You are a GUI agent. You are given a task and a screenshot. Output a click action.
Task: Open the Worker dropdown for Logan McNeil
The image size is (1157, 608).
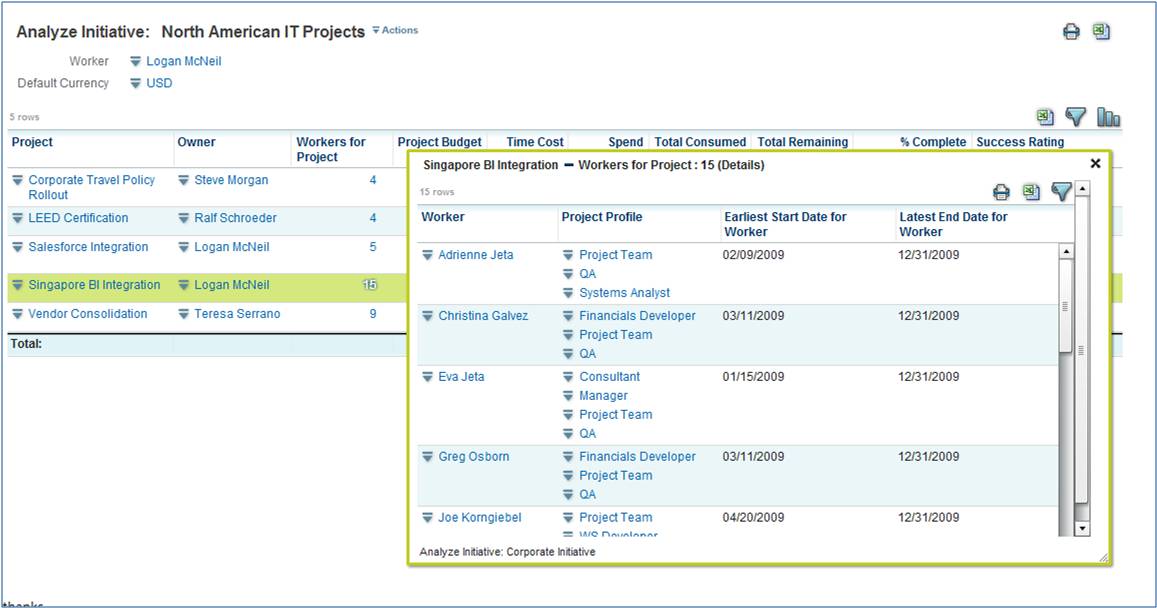point(135,60)
